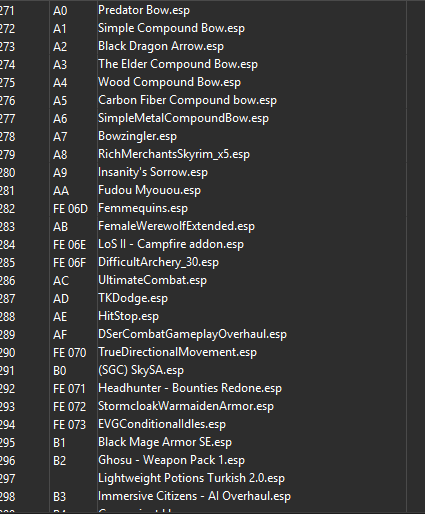425x514 pixels.
Task: Select The Elder Compound Bow.esp
Action: click(178, 64)
